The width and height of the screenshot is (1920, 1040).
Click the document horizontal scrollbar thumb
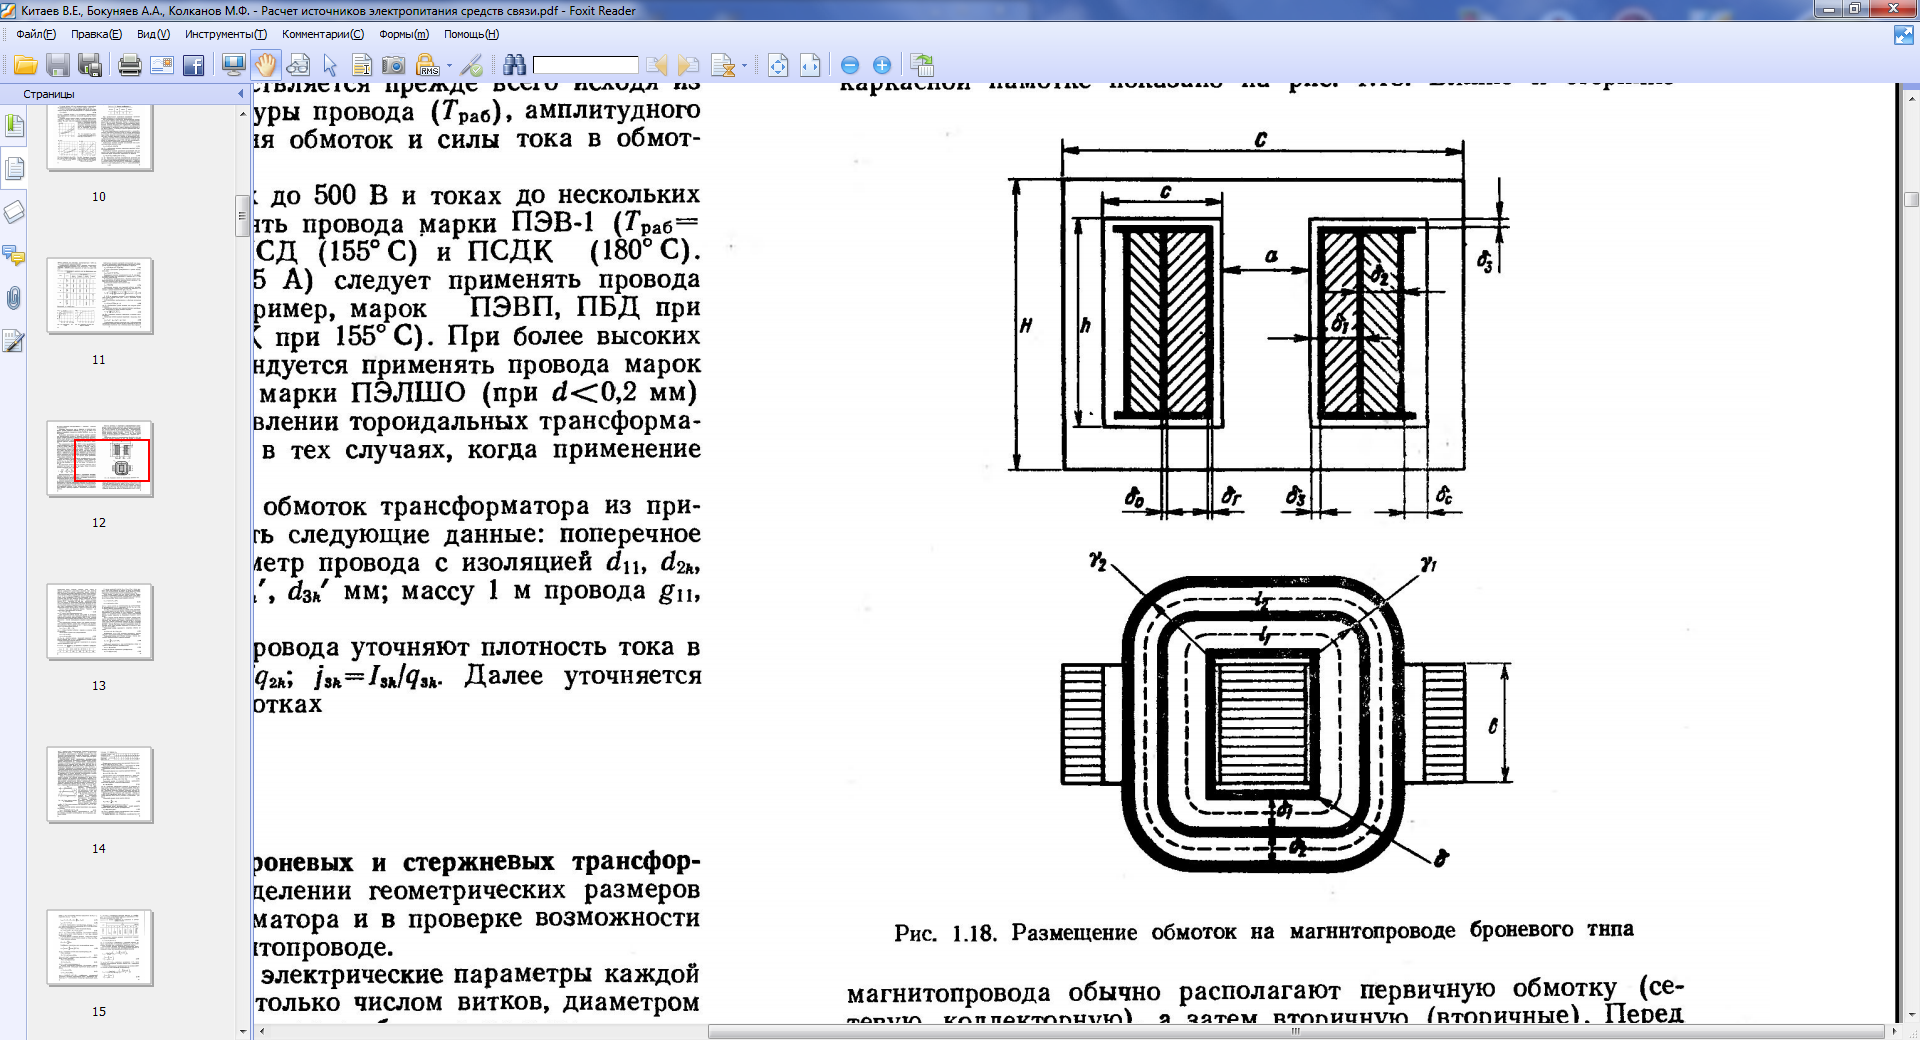click(x=1296, y=1031)
